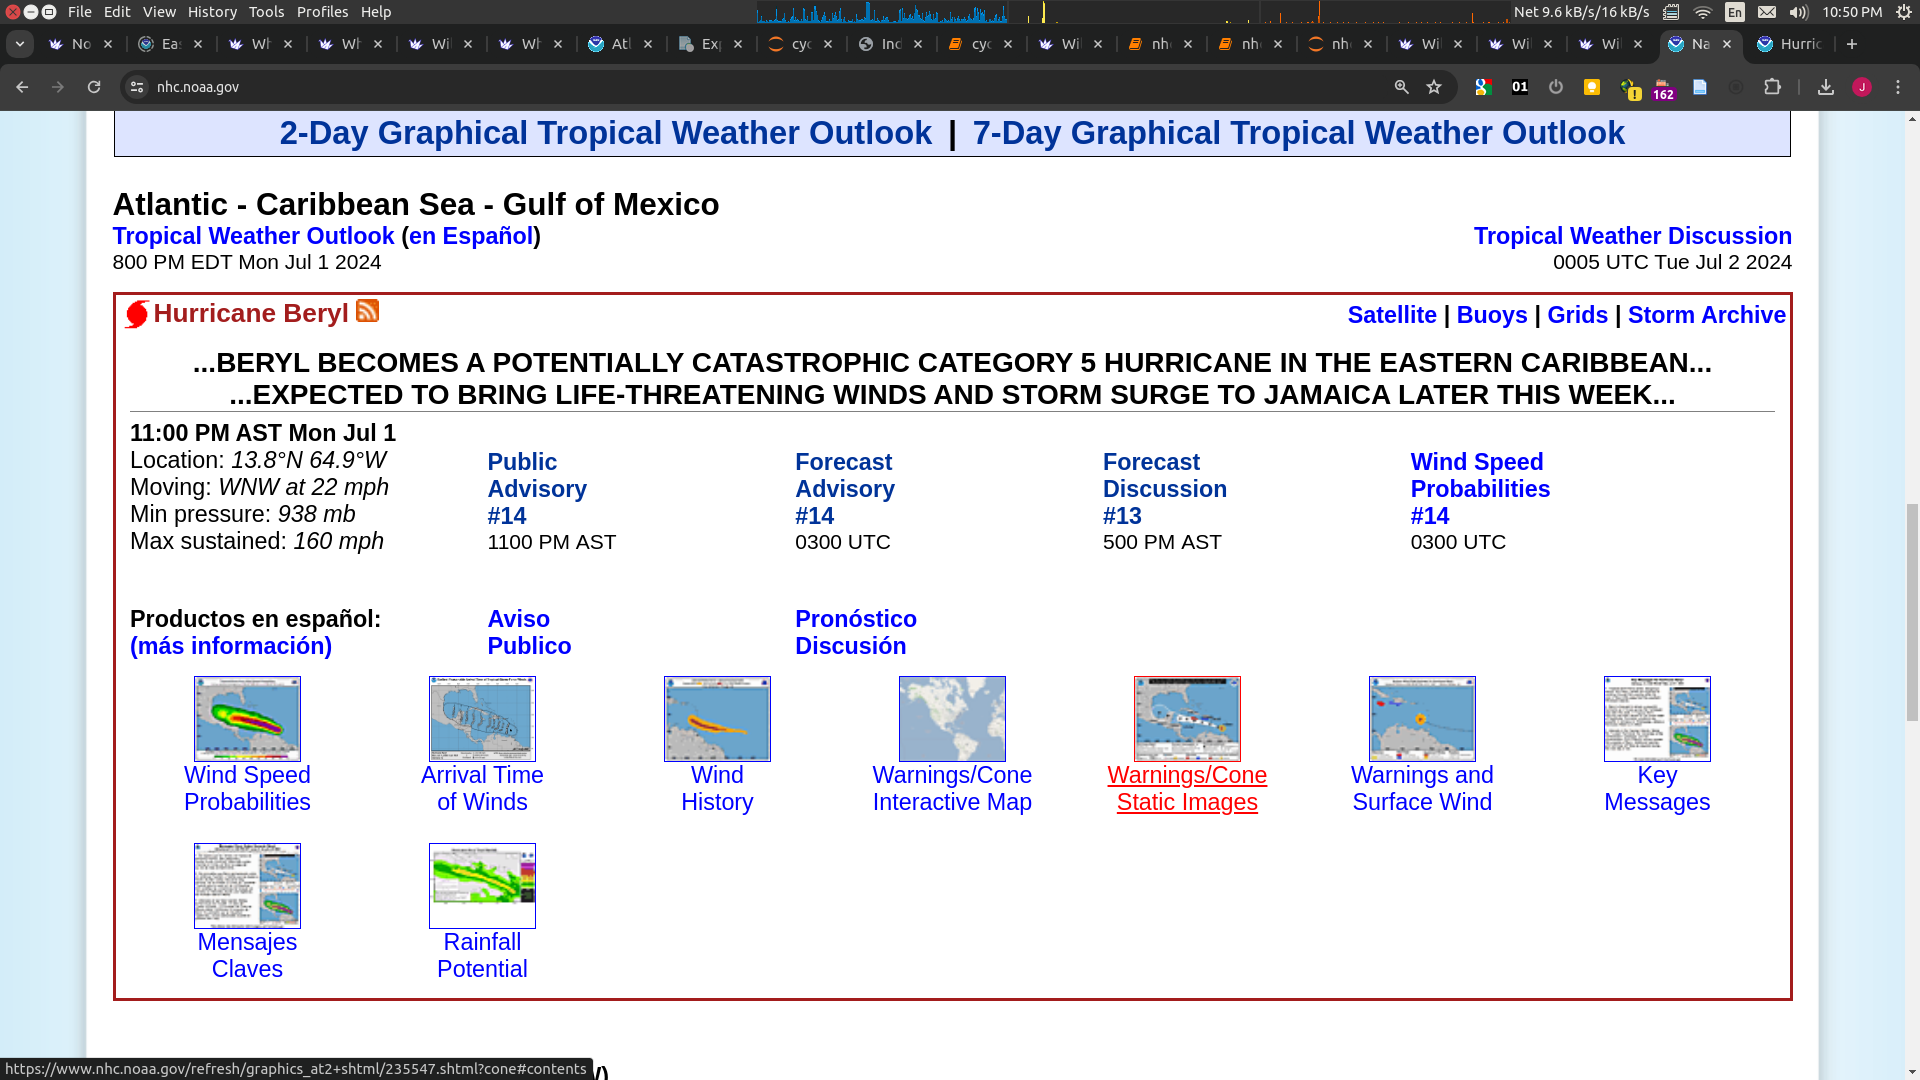The height and width of the screenshot is (1080, 1920).
Task: Open the Tools menu
Action: 266,12
